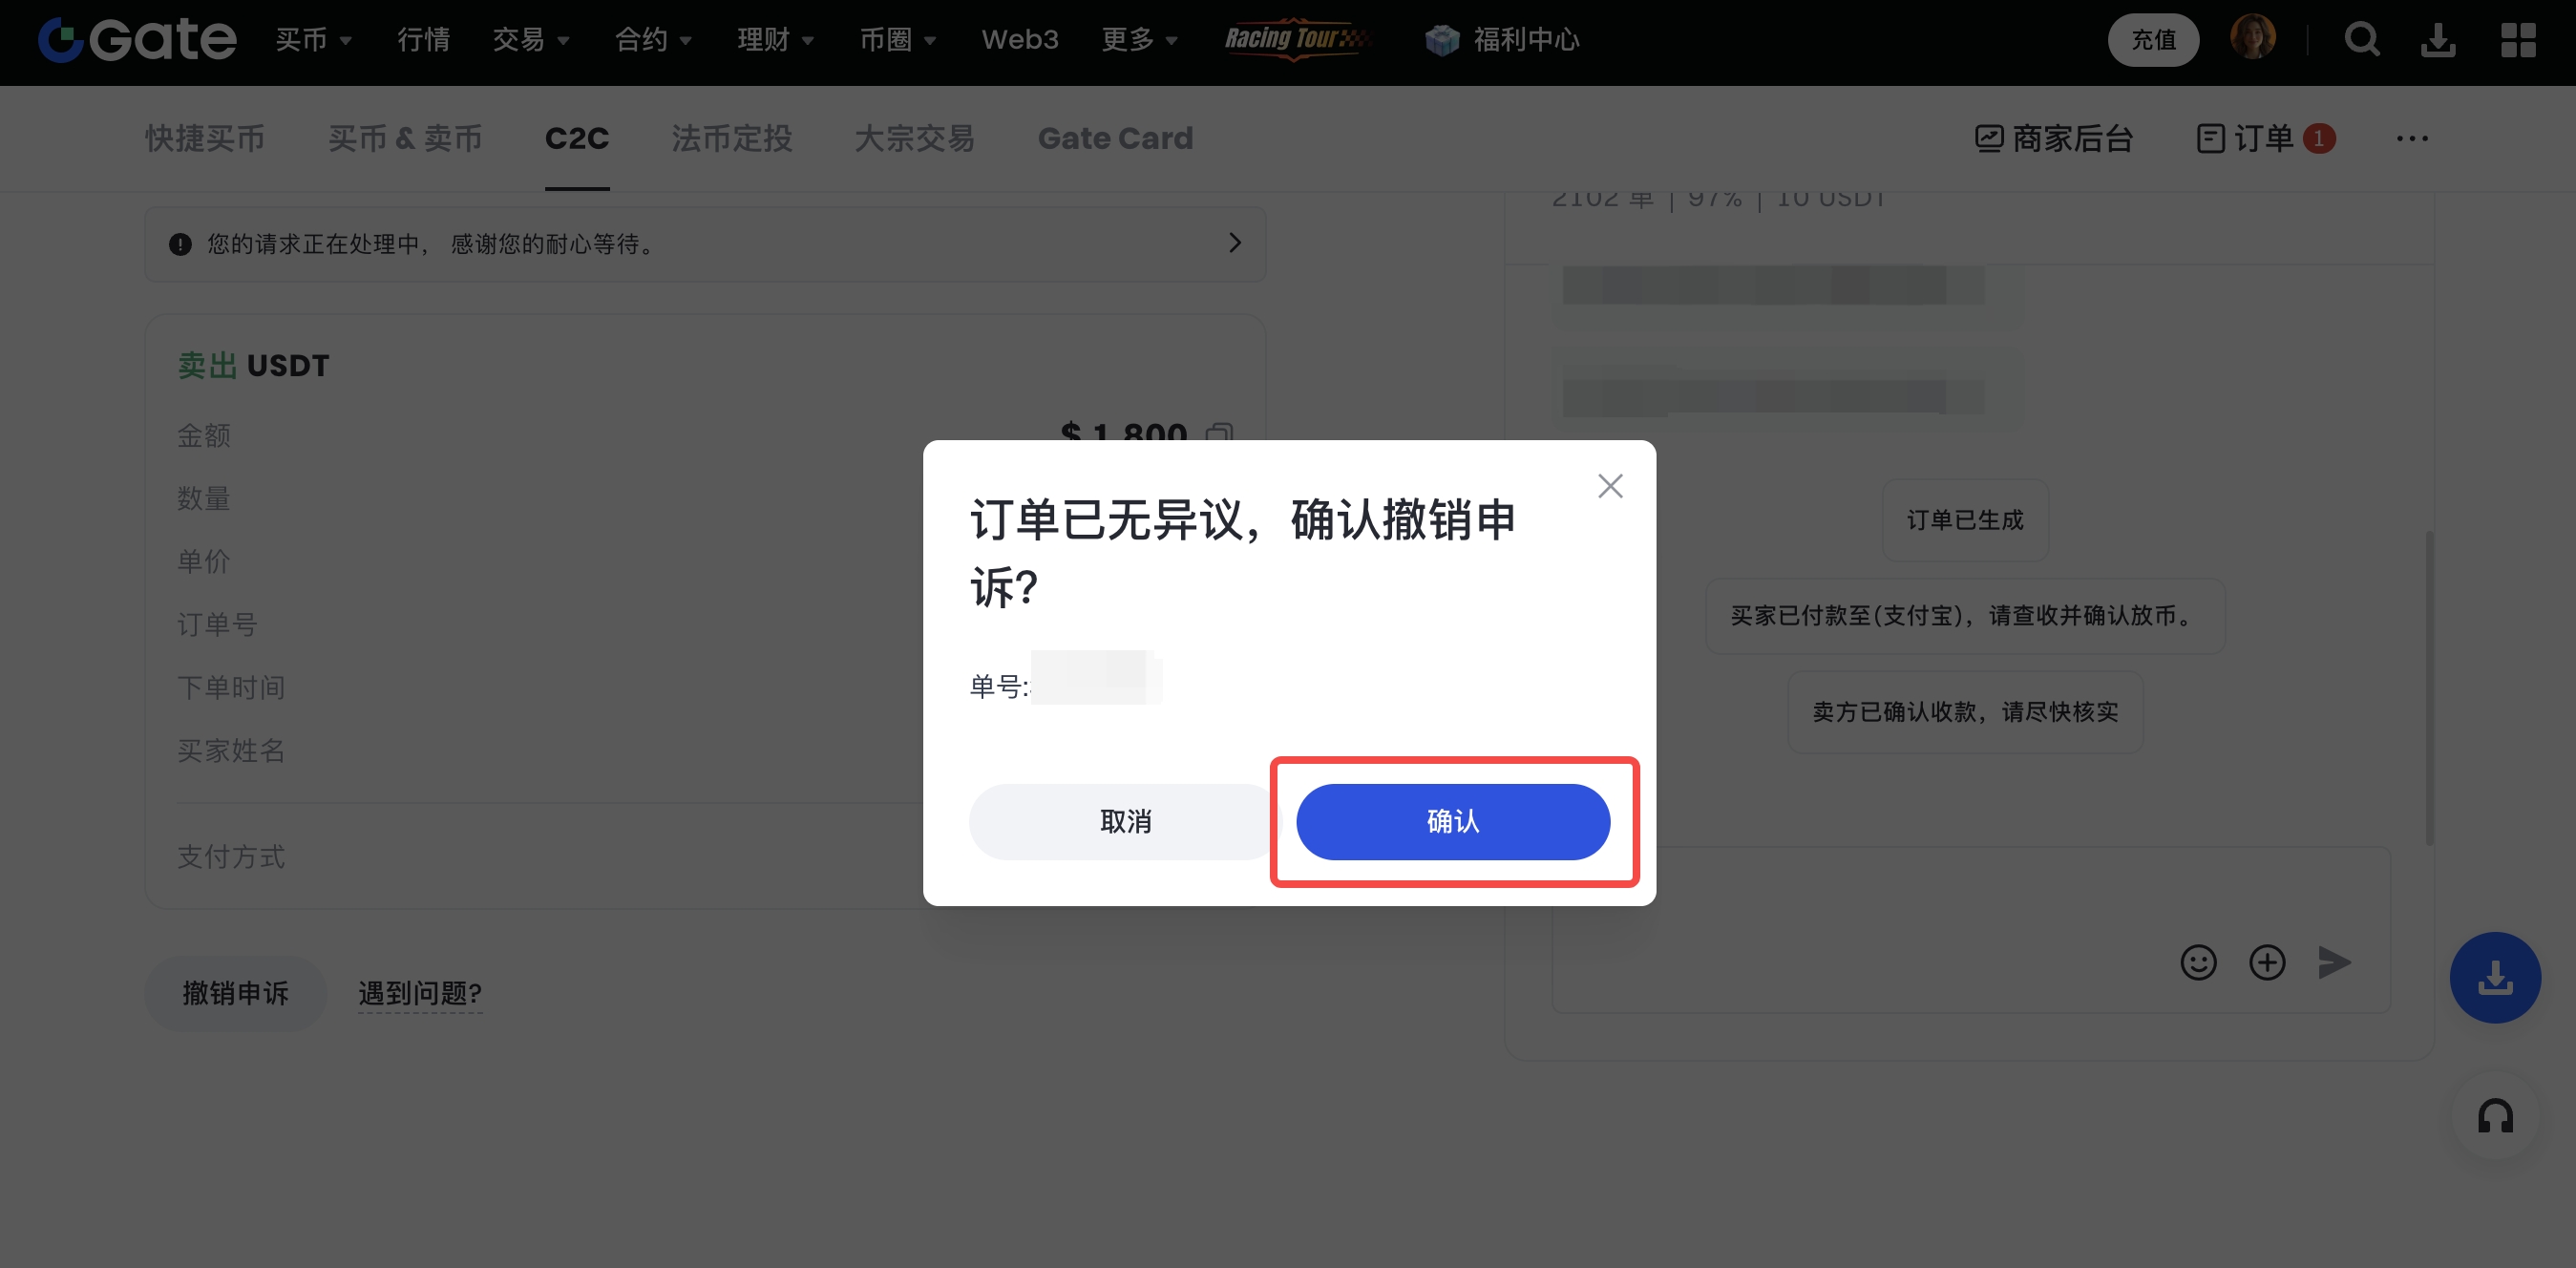Open the apps grid icon
Screen dimensions: 2576x1268
(x=2517, y=40)
